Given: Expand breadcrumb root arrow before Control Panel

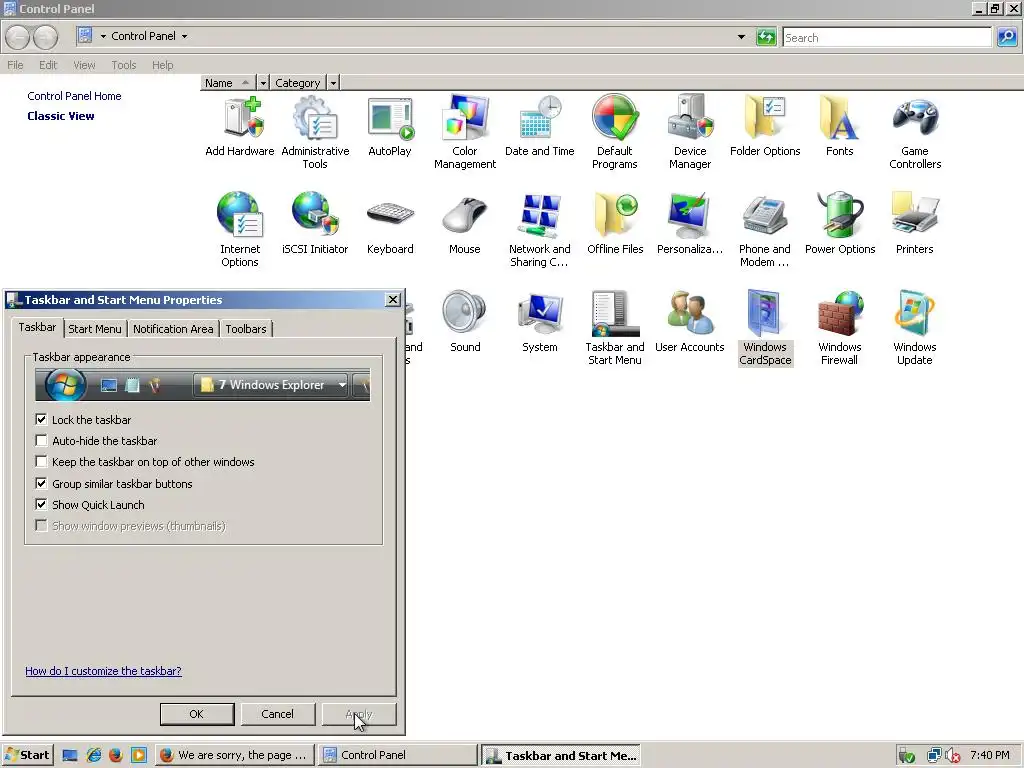Looking at the screenshot, I should (103, 37).
